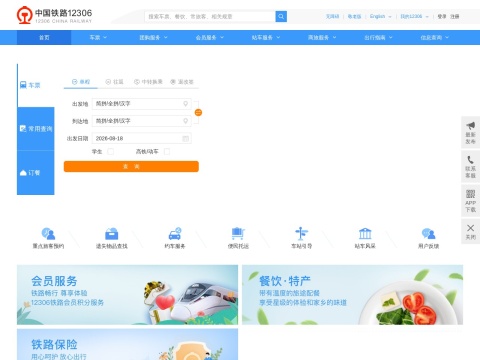
Task: Close the floating side toolbar (关闭)
Action: (x=470, y=232)
